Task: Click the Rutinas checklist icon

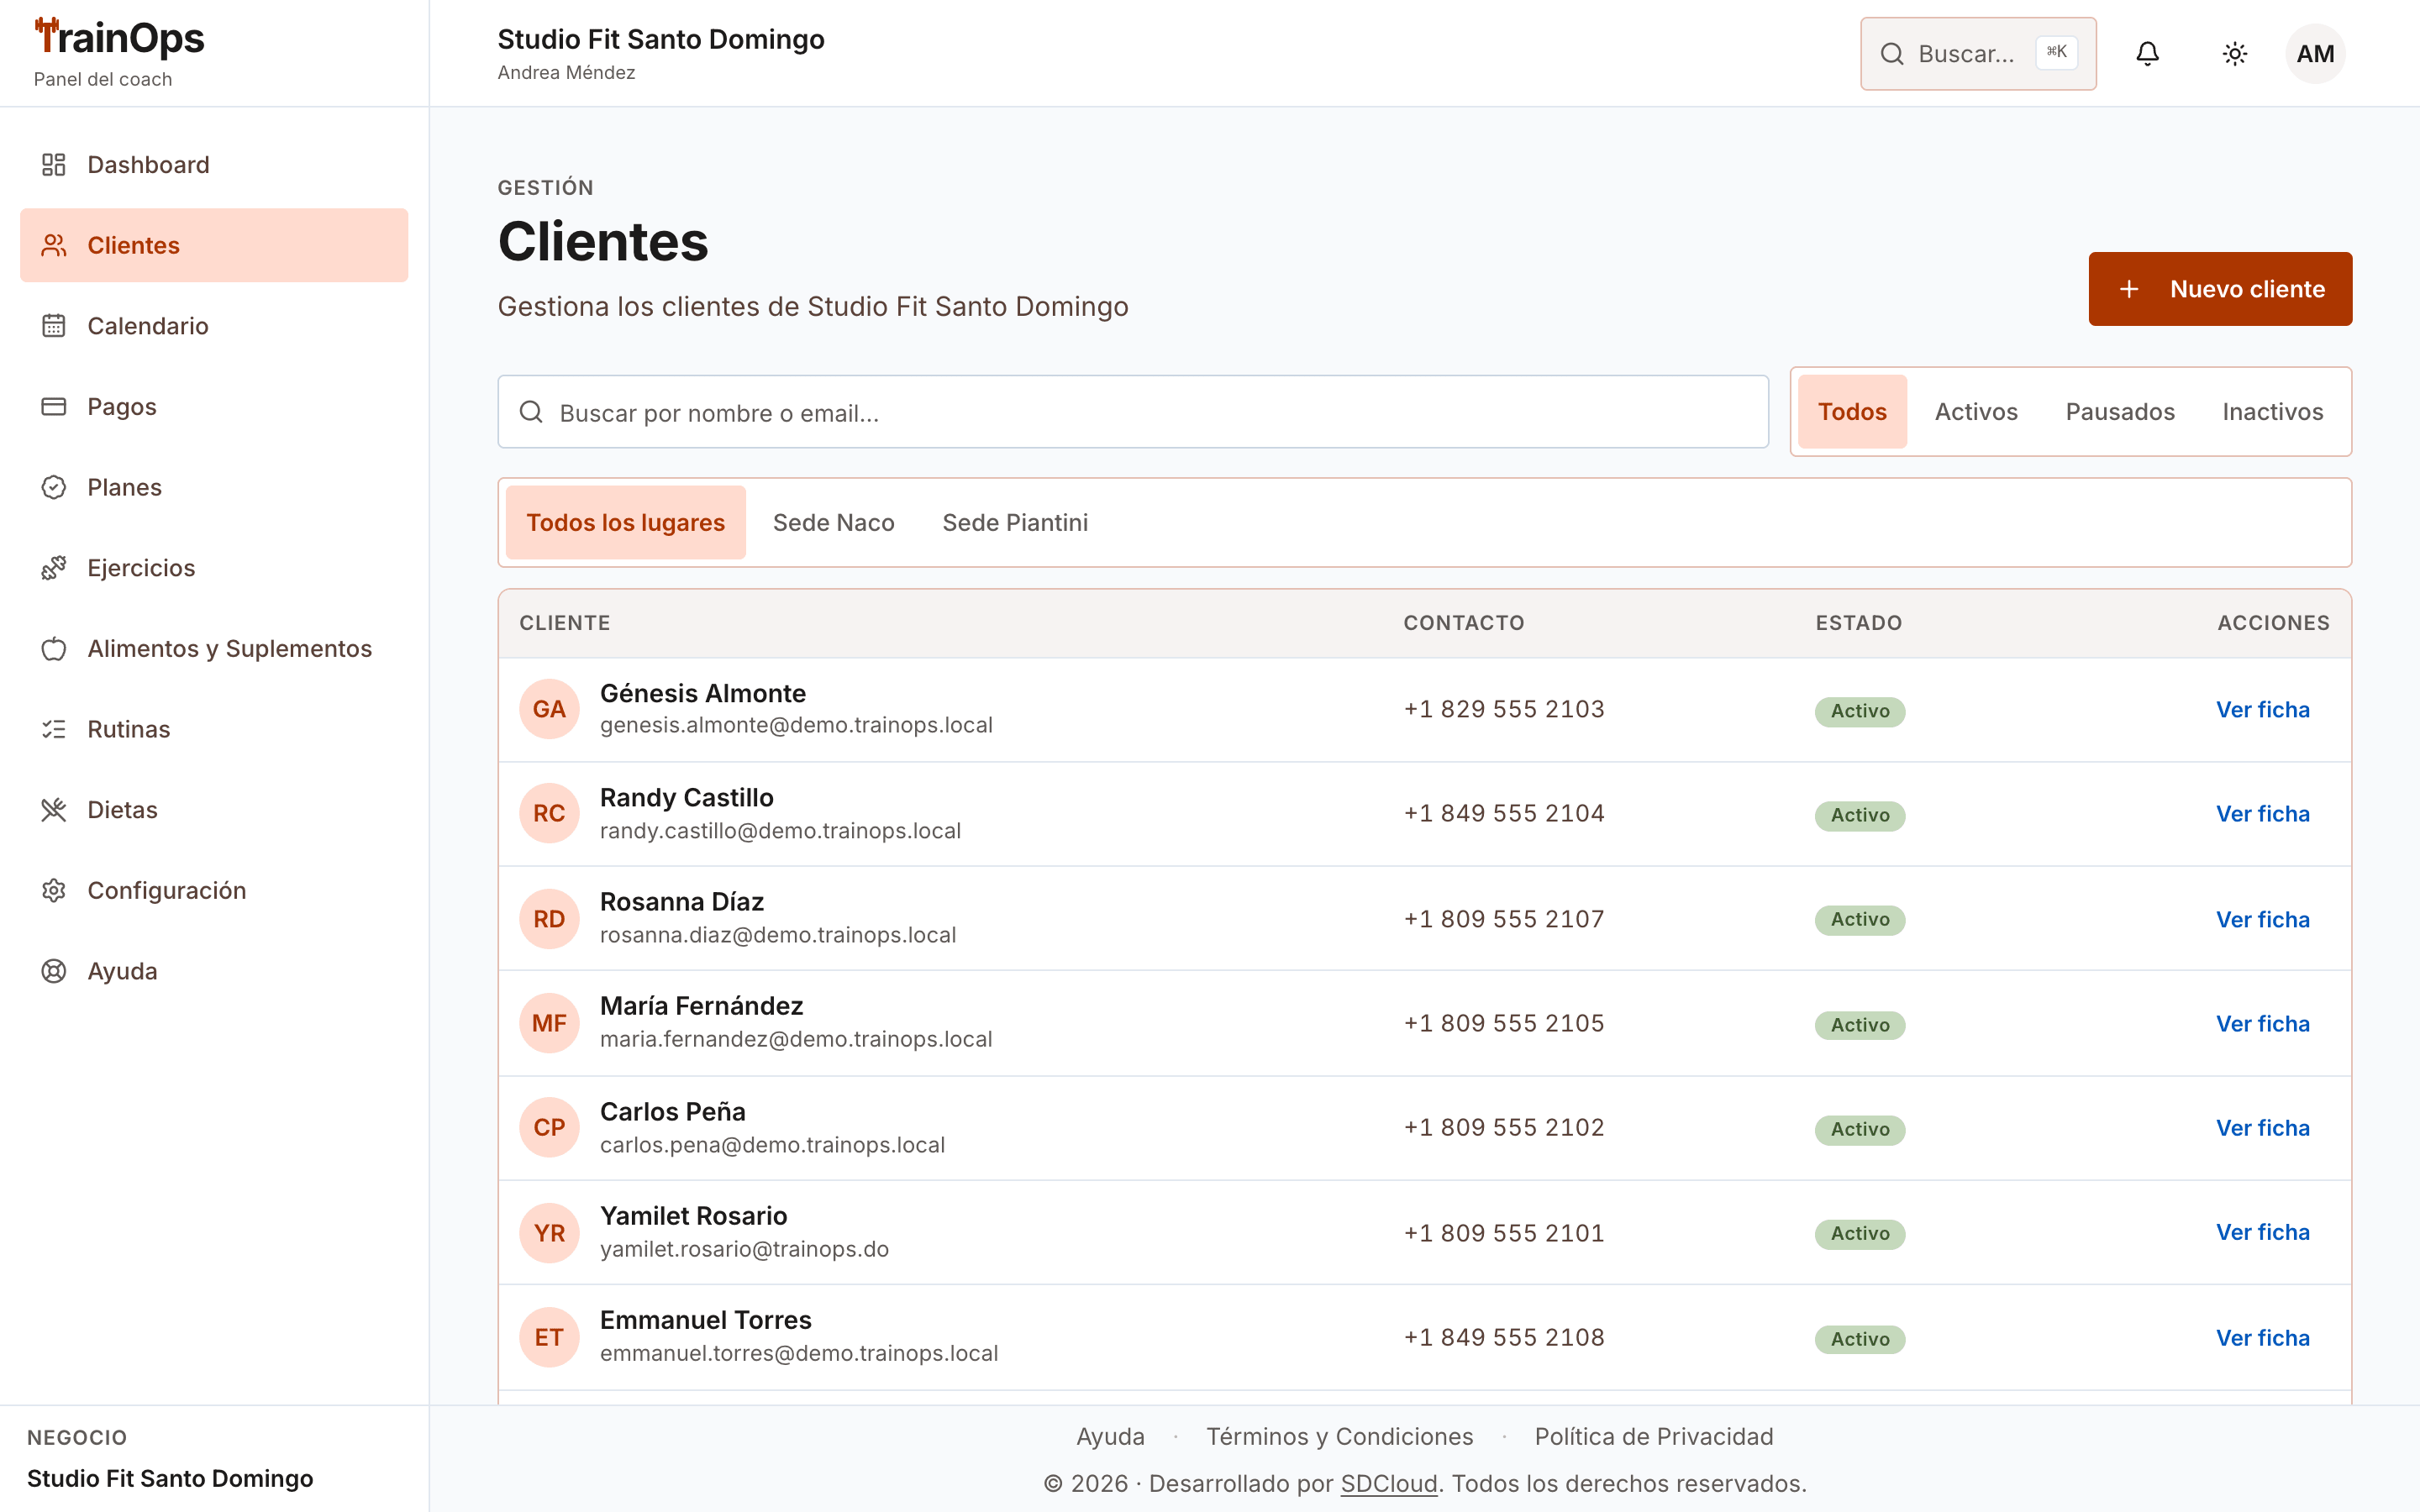Action: click(x=54, y=729)
